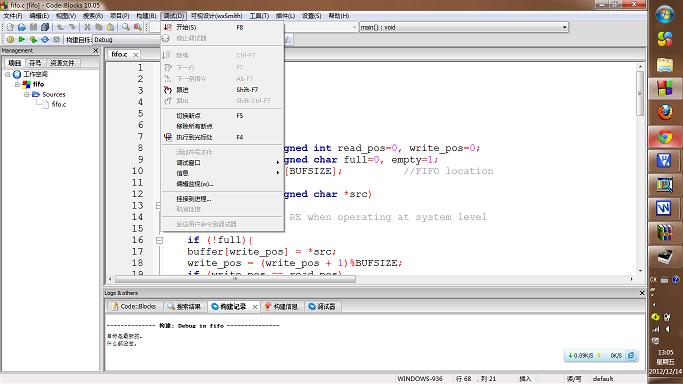The width and height of the screenshot is (683, 384).
Task: Click the Find magnifier toolbar icon
Action: tap(126, 27)
